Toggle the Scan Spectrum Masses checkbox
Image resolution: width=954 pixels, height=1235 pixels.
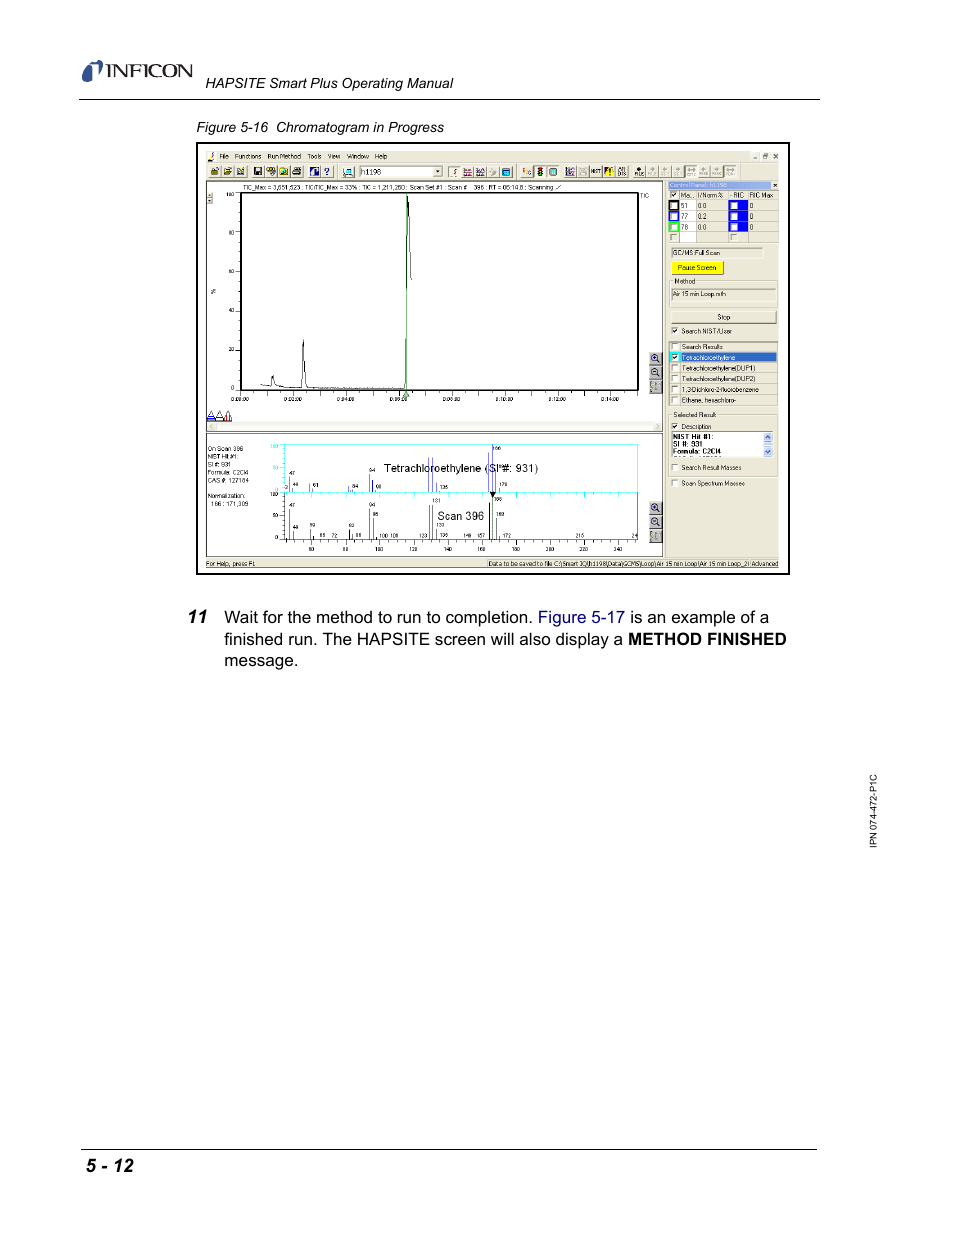tap(675, 483)
